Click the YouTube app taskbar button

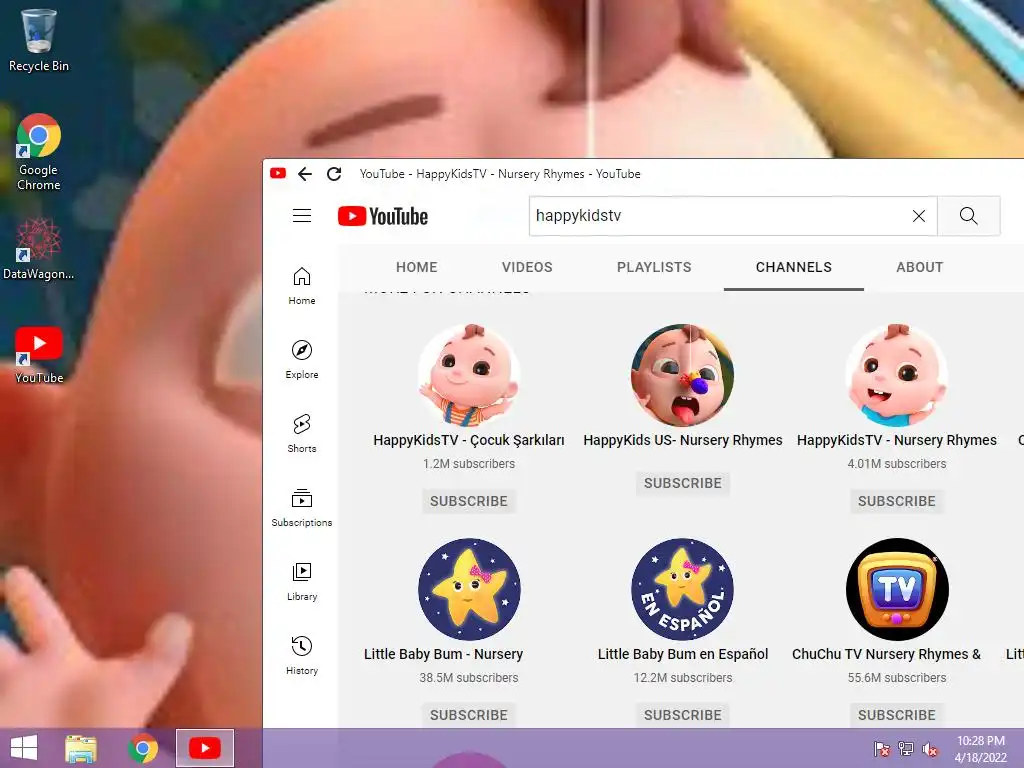(x=204, y=748)
